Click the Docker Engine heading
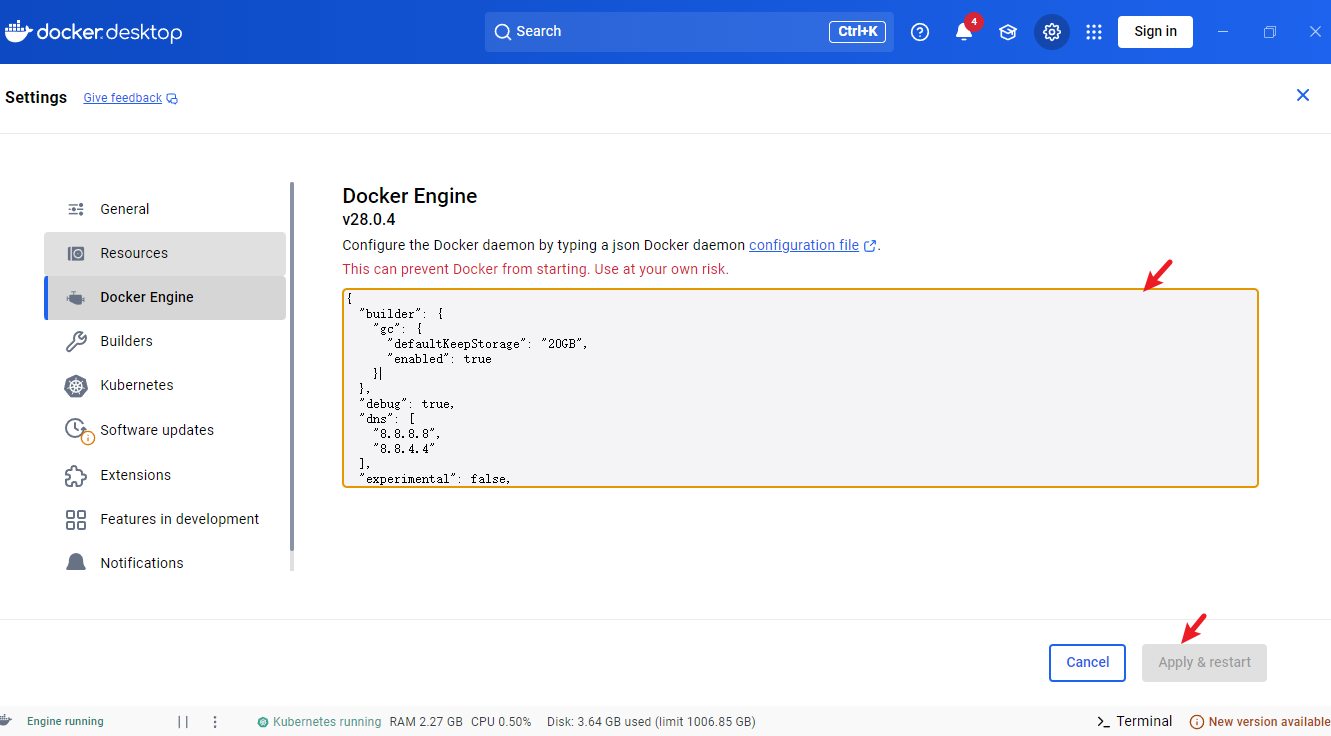 click(410, 196)
